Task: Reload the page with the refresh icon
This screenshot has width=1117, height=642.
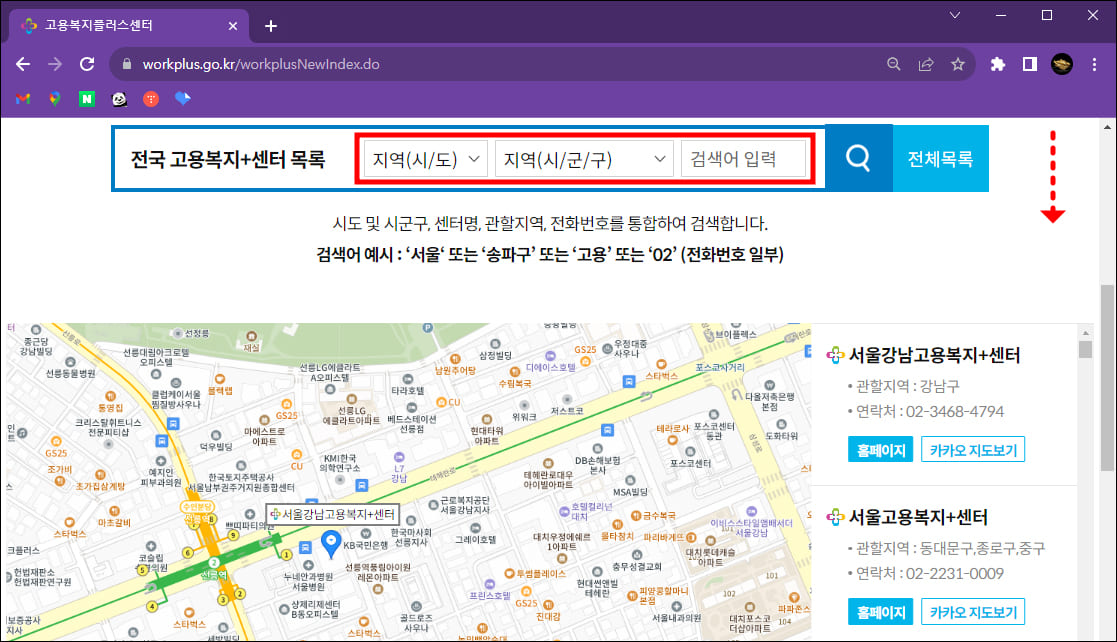Action: 87,63
